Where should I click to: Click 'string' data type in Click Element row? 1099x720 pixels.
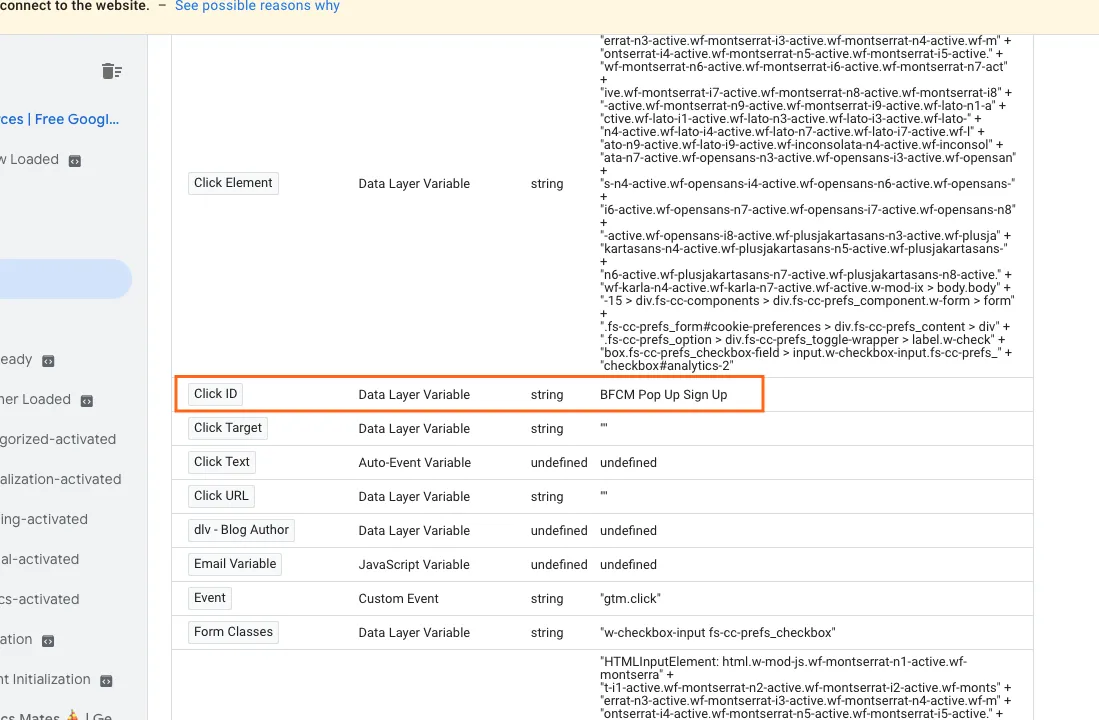pos(547,184)
